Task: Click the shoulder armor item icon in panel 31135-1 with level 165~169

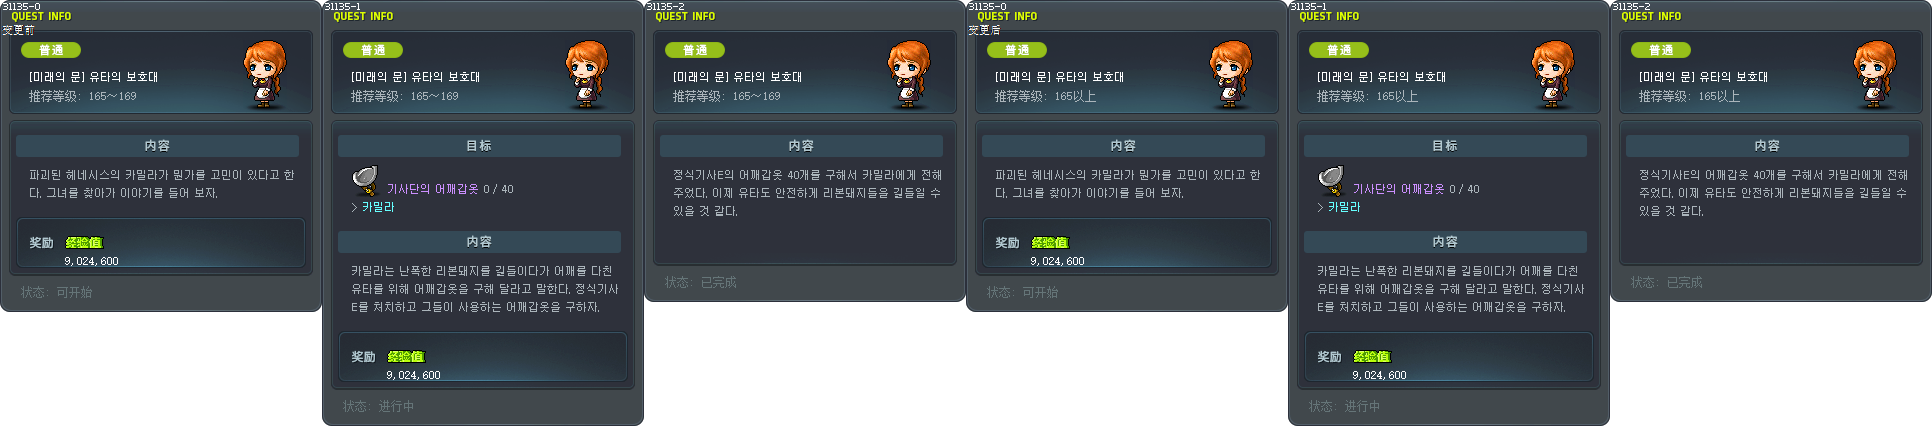Action: (365, 180)
